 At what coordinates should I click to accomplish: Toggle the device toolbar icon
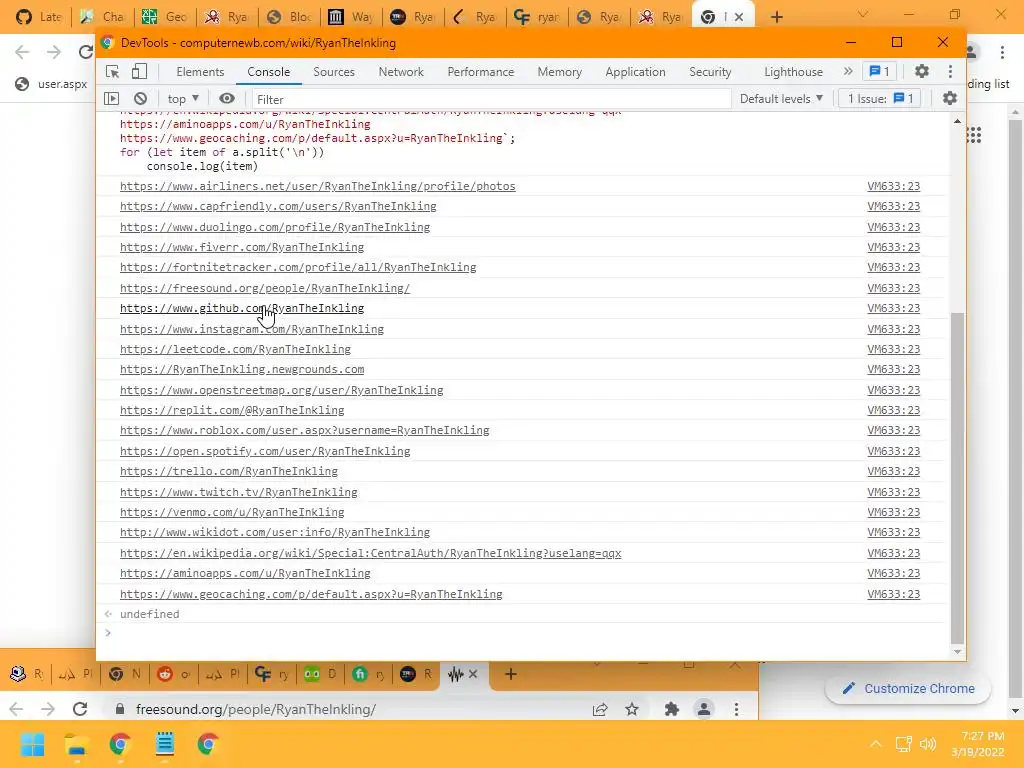point(139,71)
